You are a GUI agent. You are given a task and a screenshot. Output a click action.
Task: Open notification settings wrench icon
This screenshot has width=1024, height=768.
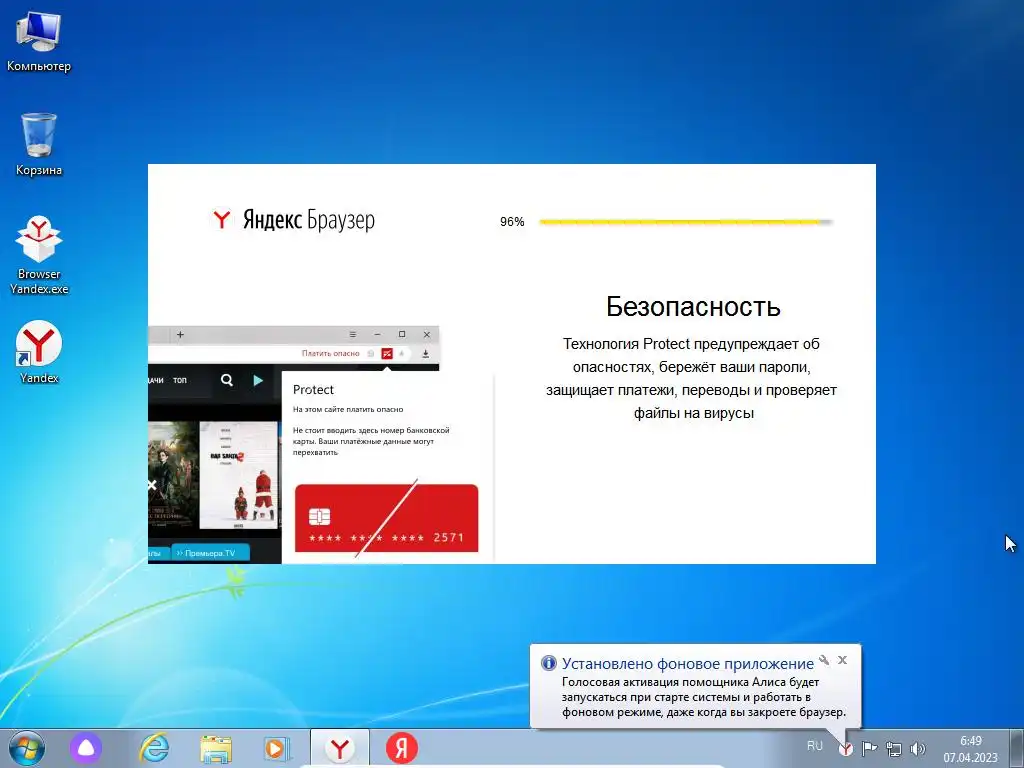click(x=824, y=660)
